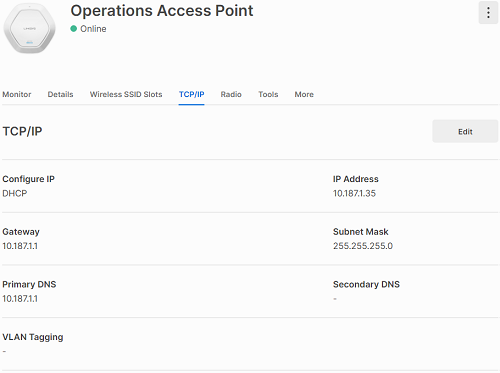Click the Subnet Mask value 255.255.255.0
The height and width of the screenshot is (373, 500).
pos(363,246)
